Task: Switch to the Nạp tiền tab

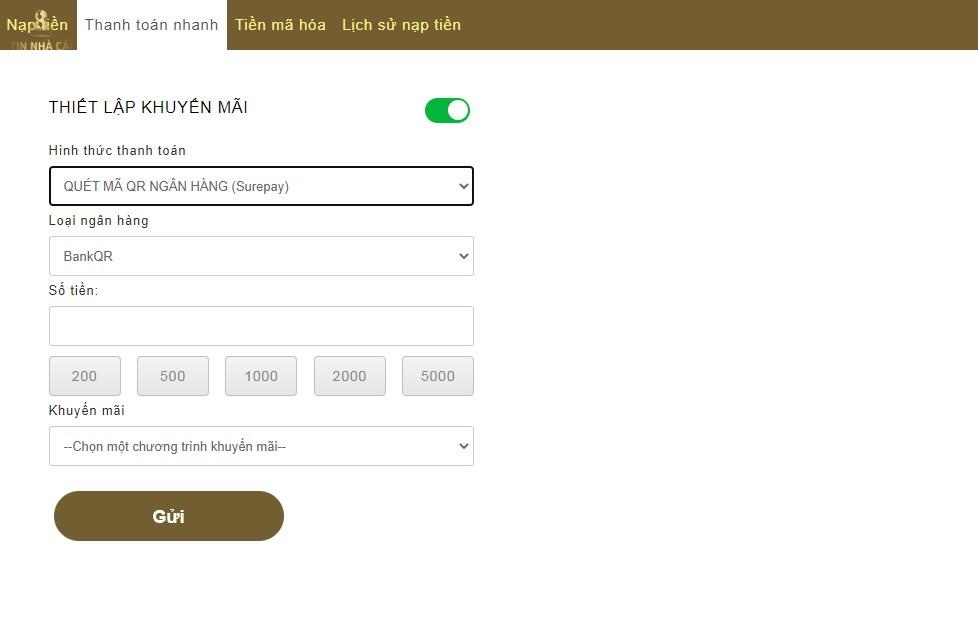Action: 38,25
